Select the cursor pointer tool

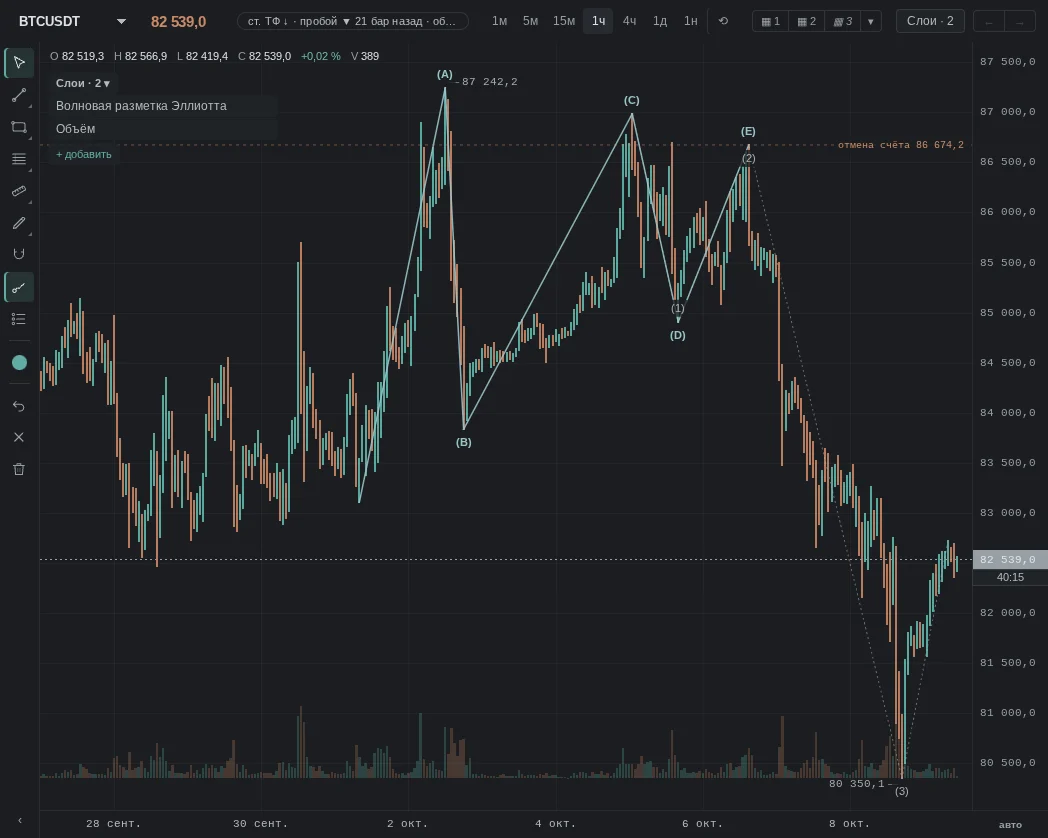pos(19,62)
